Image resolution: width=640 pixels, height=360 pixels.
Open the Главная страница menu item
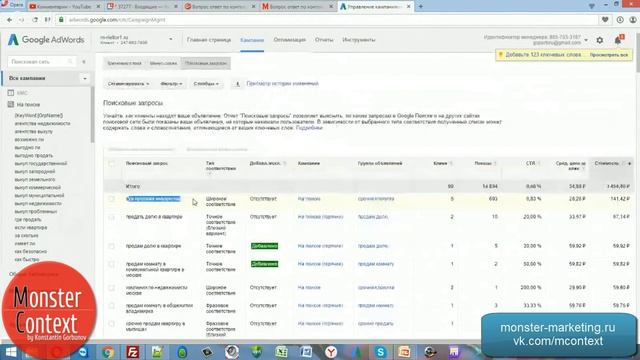coord(209,40)
